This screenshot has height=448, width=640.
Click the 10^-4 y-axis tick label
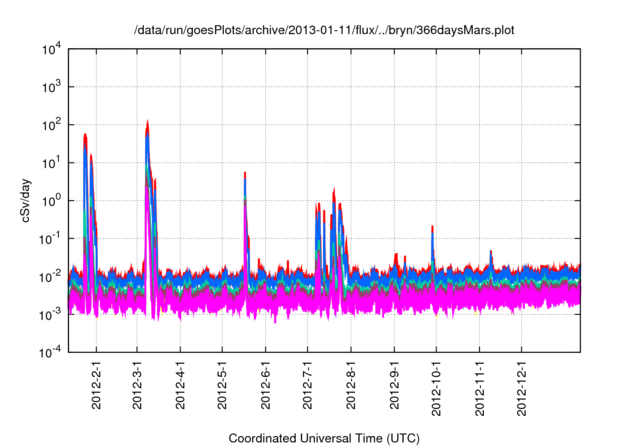tap(53, 352)
